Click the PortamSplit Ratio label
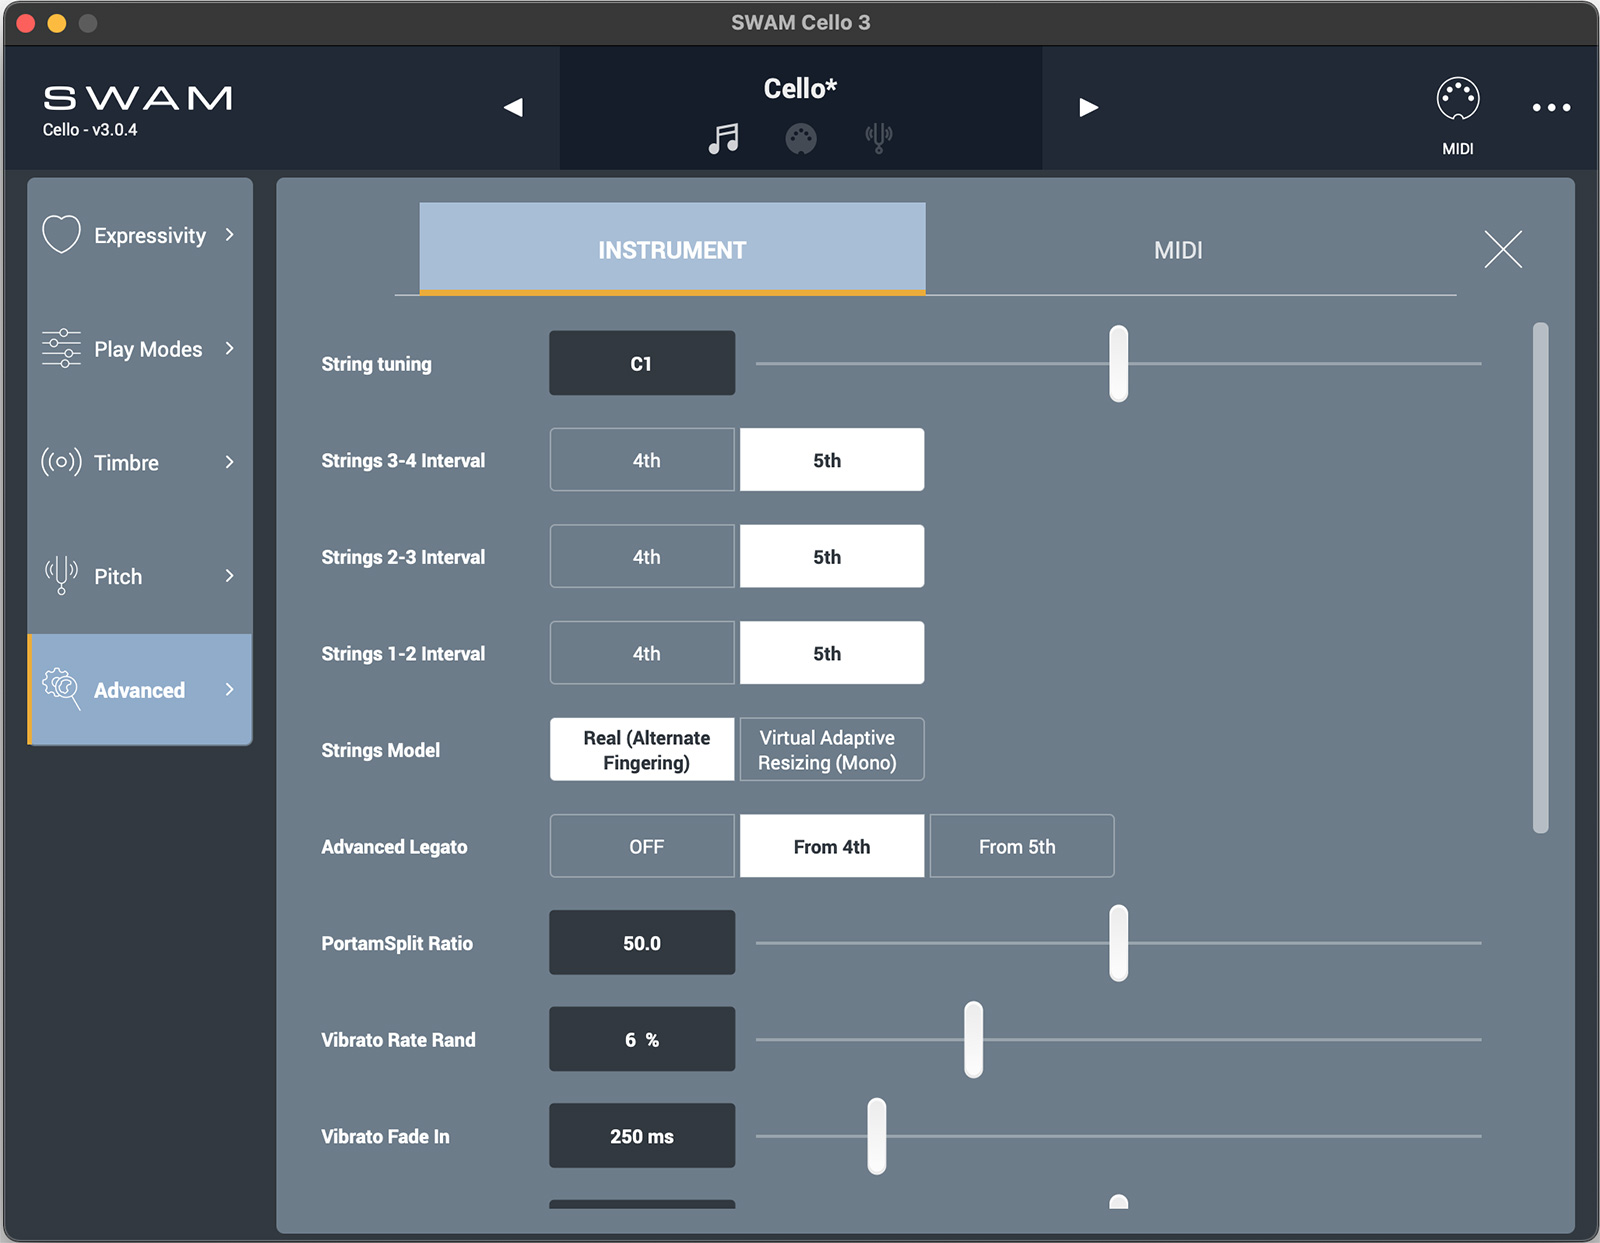Screen dimensions: 1600x1243 pos(397,943)
